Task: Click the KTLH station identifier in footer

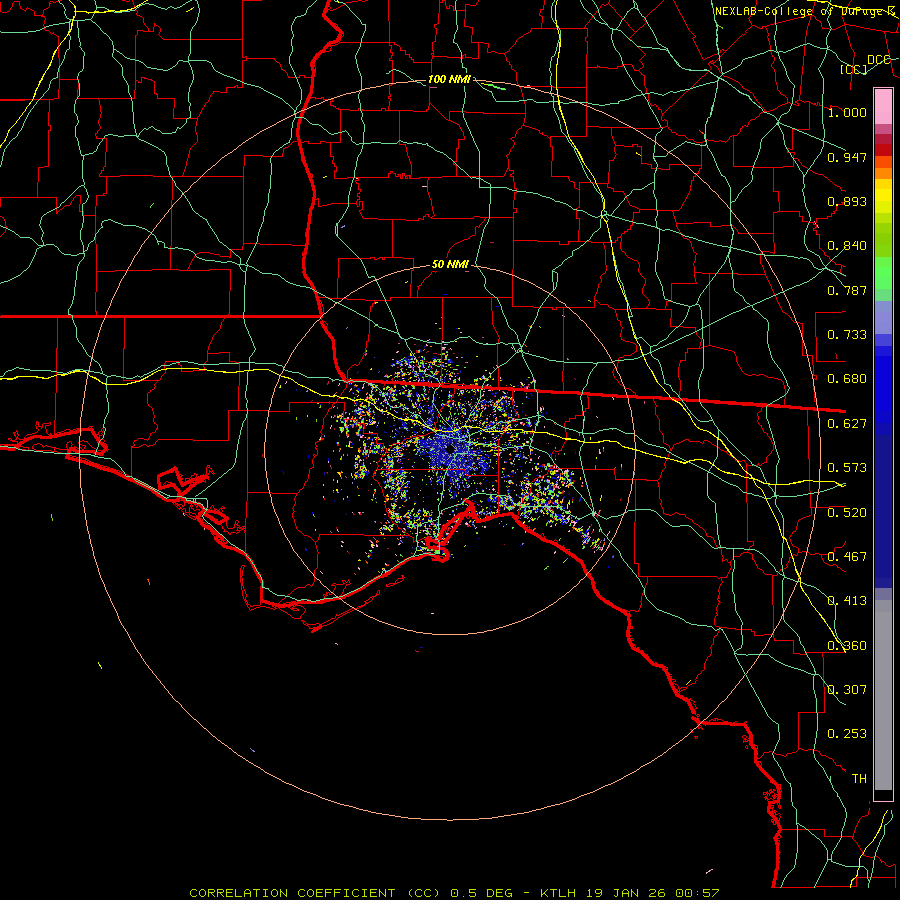Action: 558,893
